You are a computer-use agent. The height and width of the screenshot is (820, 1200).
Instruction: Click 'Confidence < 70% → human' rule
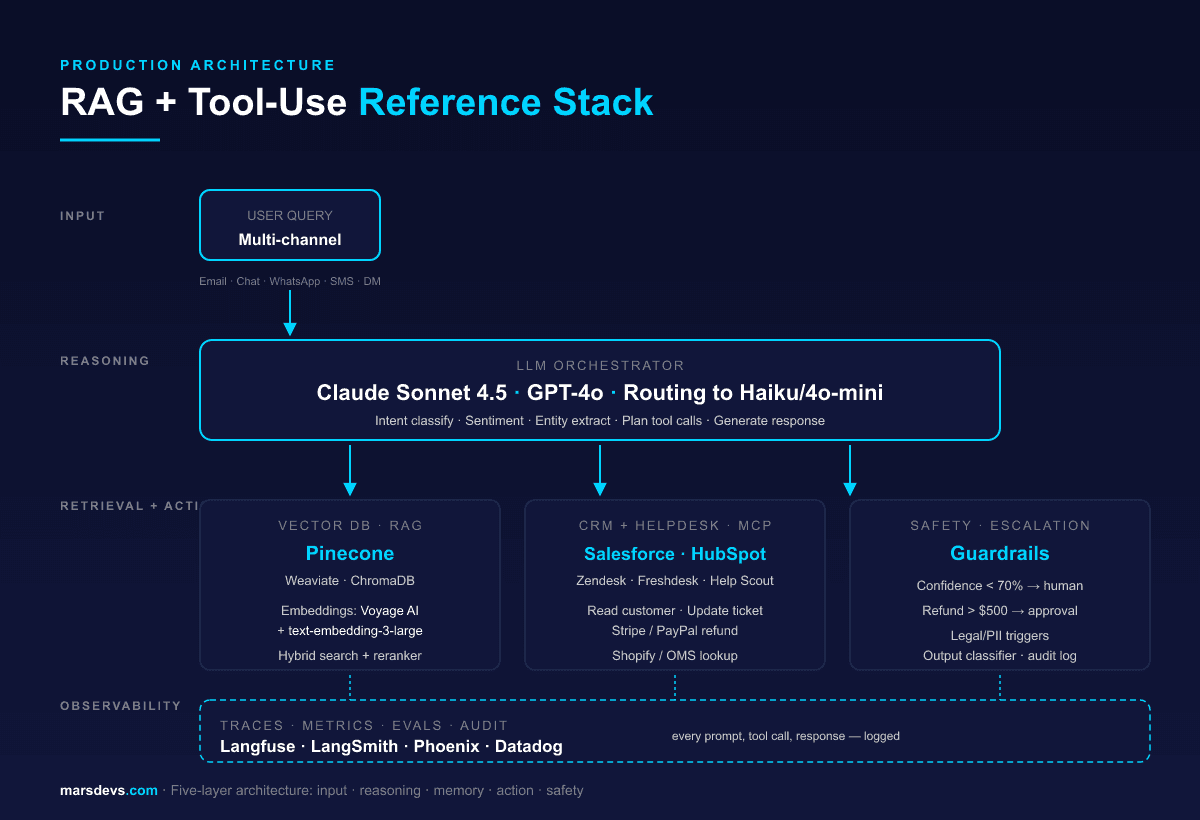pos(1000,586)
